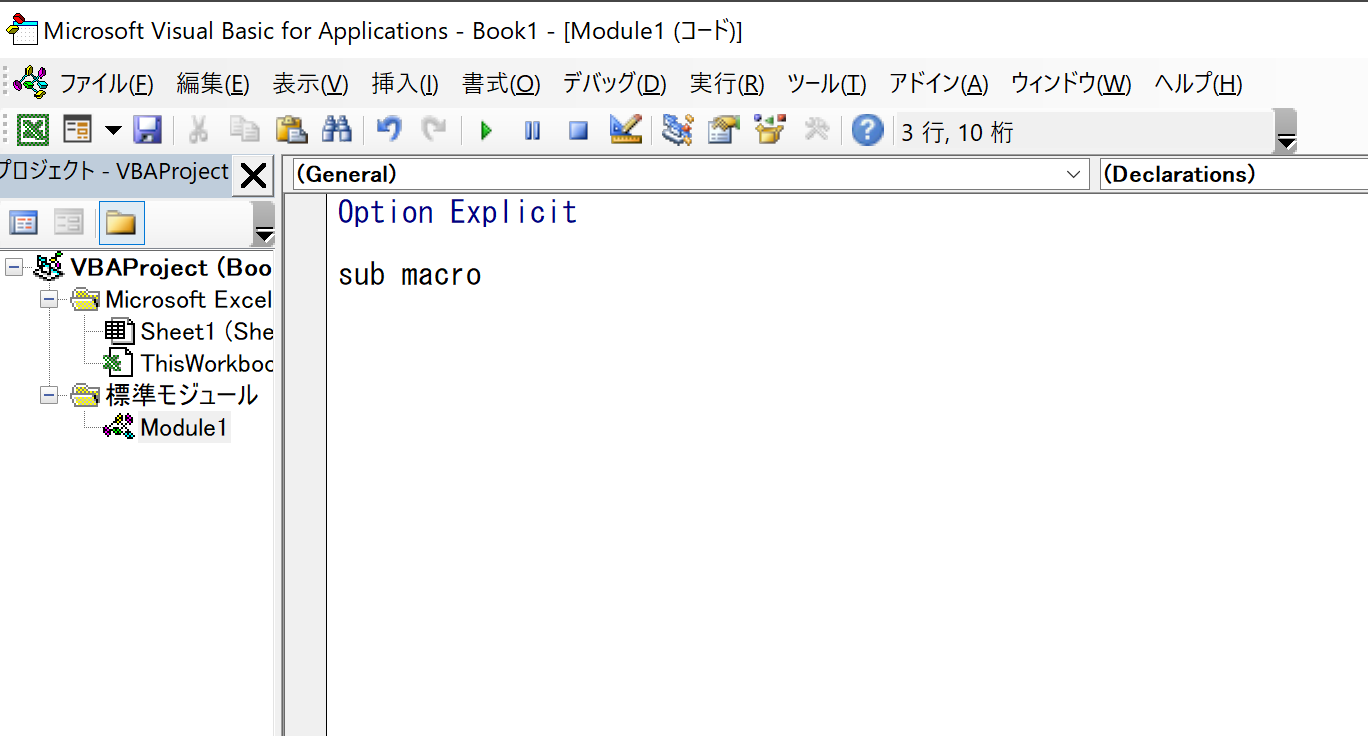Open the (General) object dropdown
This screenshot has height=736, width=1368.
coord(1075,175)
